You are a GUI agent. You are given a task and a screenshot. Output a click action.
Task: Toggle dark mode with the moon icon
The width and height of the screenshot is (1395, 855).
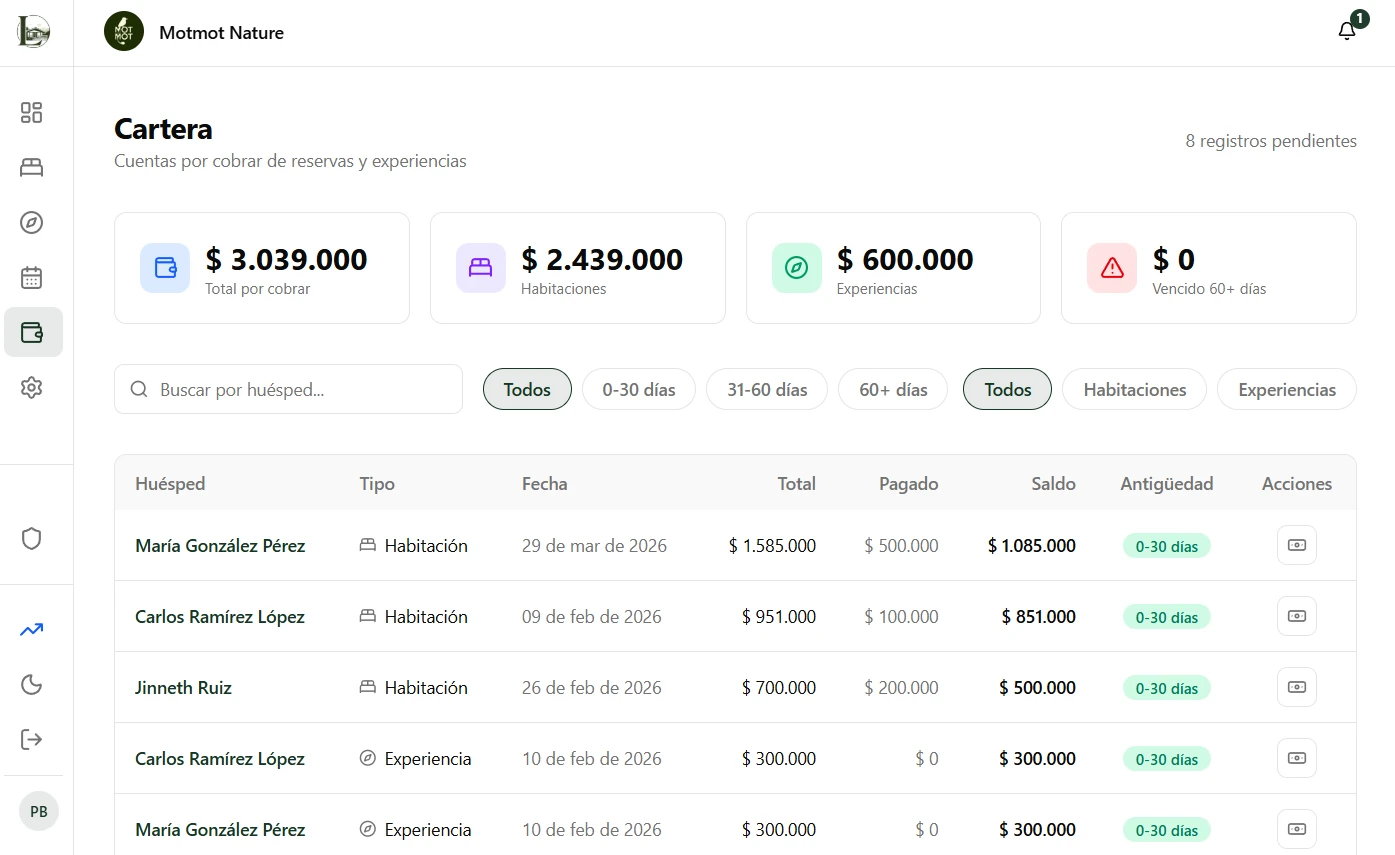pos(32,684)
